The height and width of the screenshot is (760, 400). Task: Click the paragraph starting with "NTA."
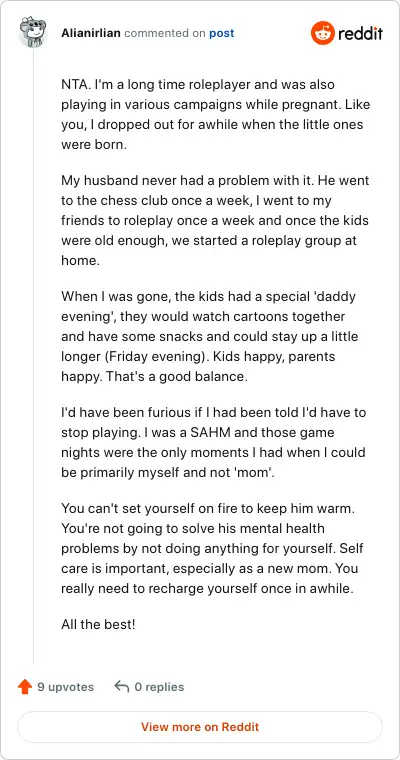[212, 114]
